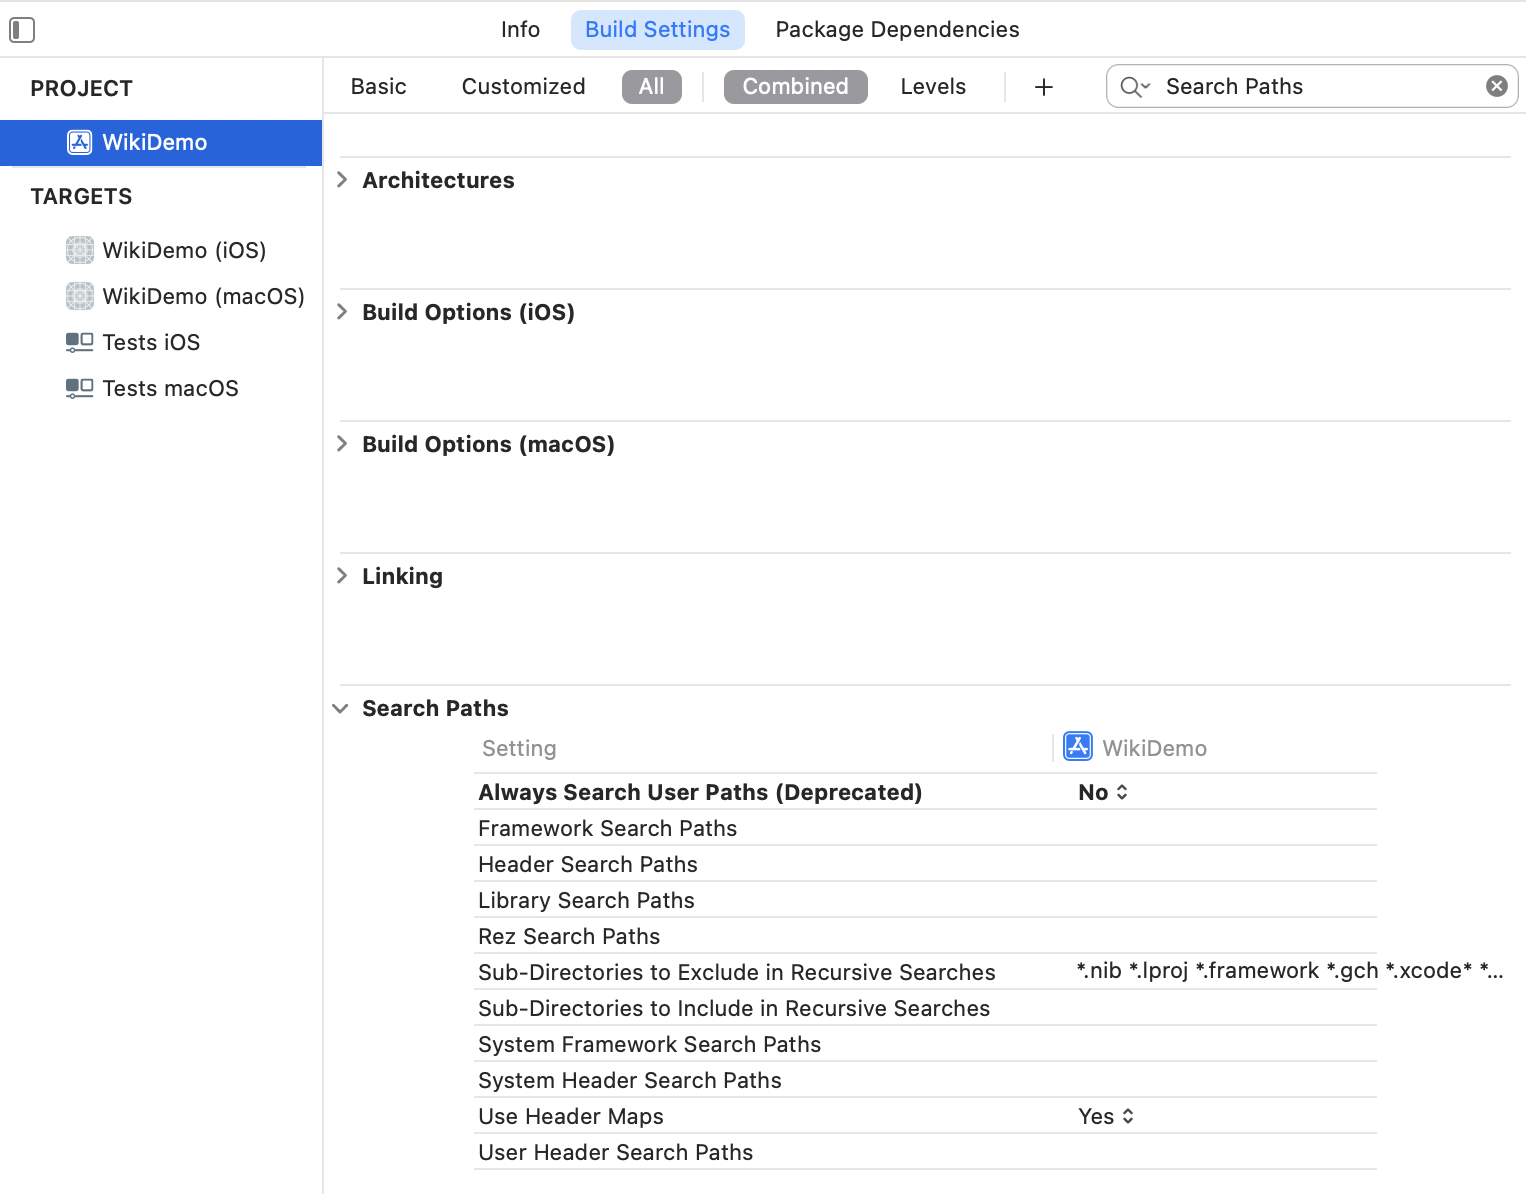Screen dimensions: 1526x1194
Task: Click the WikiDemo project blueprint icon in sidebar
Action: coord(80,142)
